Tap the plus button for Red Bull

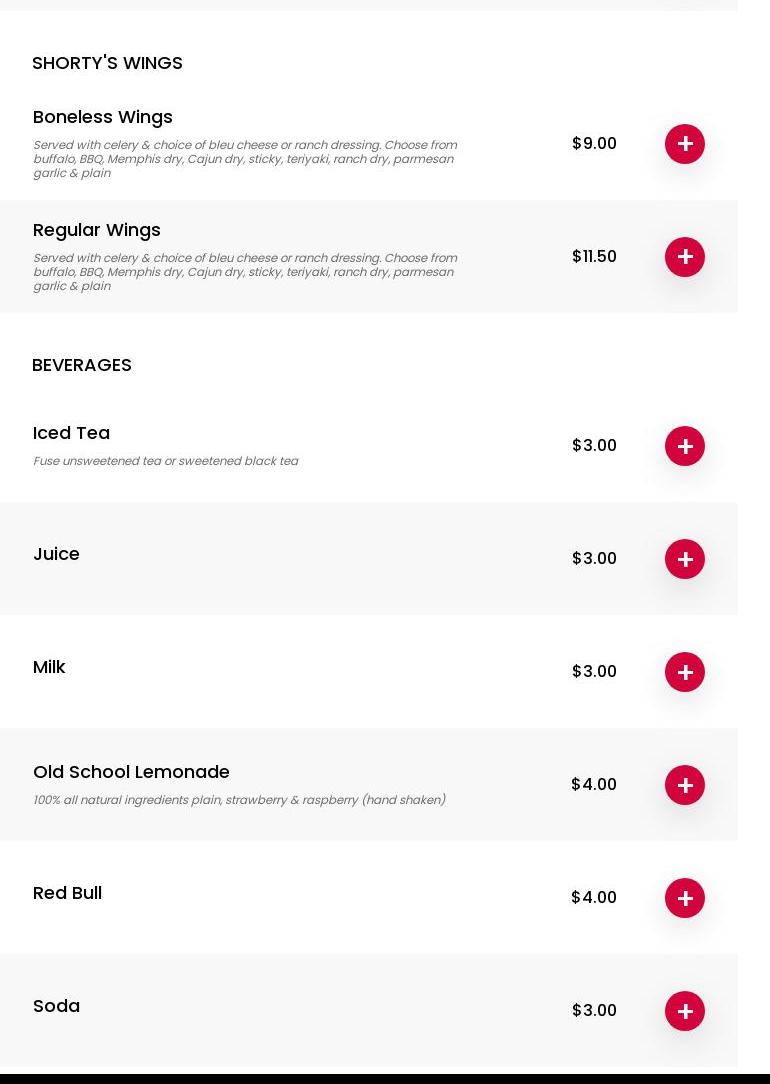tap(685, 898)
